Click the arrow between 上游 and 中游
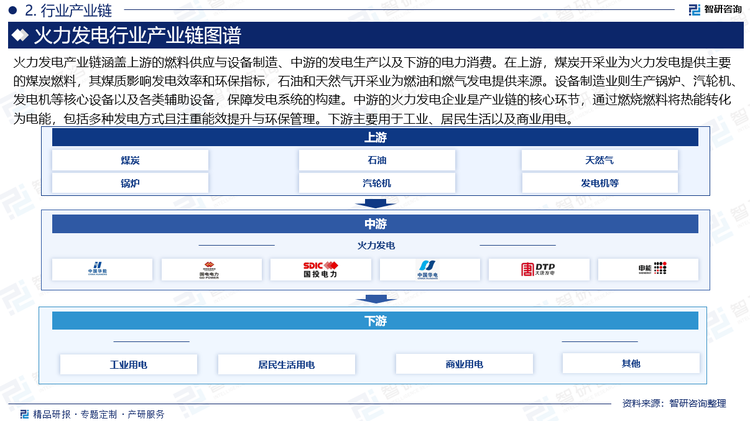Image resolution: width=750 pixels, height=421 pixels. coord(375,204)
